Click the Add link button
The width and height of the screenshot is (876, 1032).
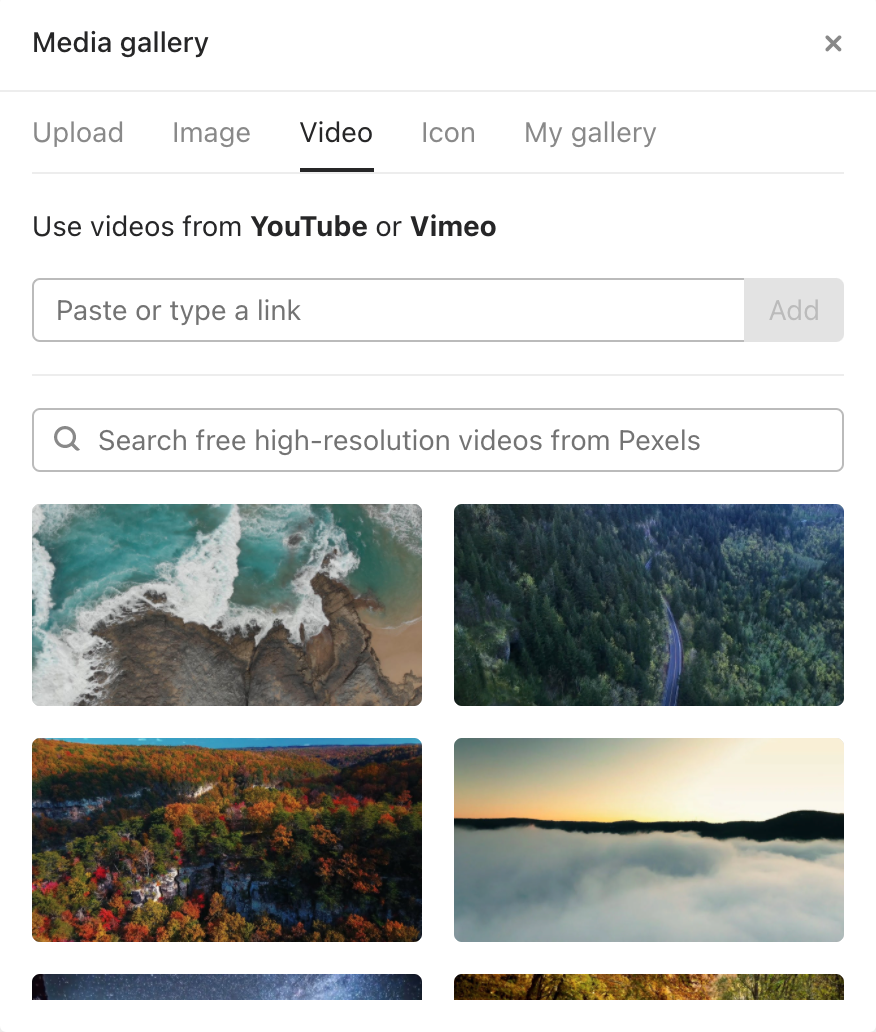click(794, 310)
